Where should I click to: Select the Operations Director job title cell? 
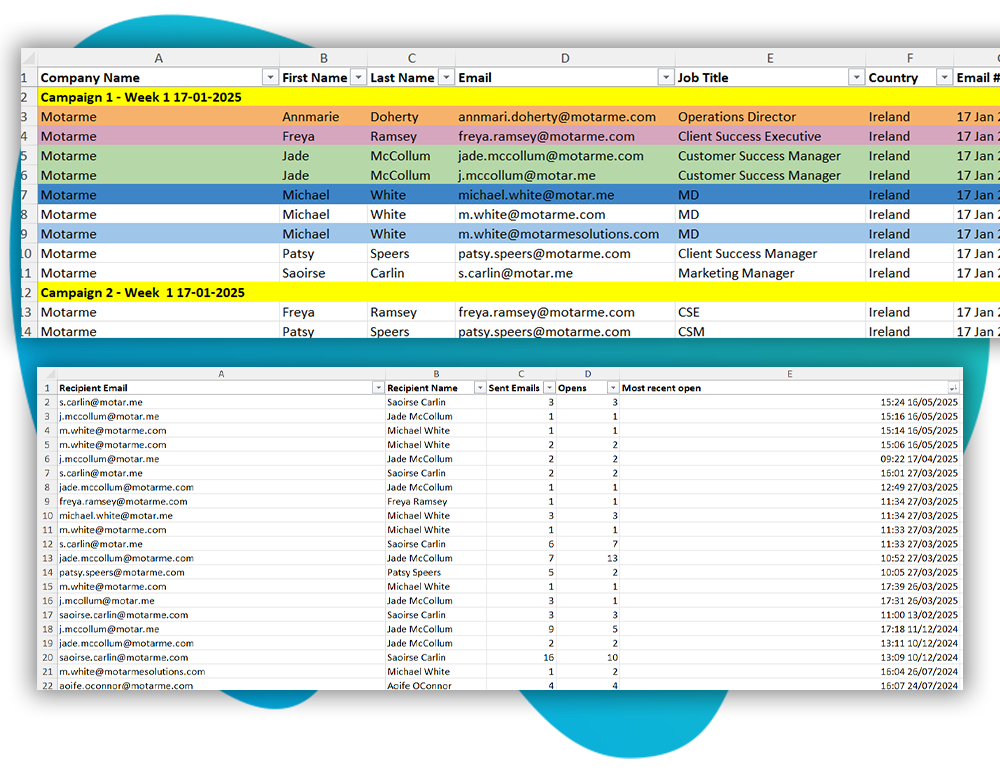(x=737, y=117)
